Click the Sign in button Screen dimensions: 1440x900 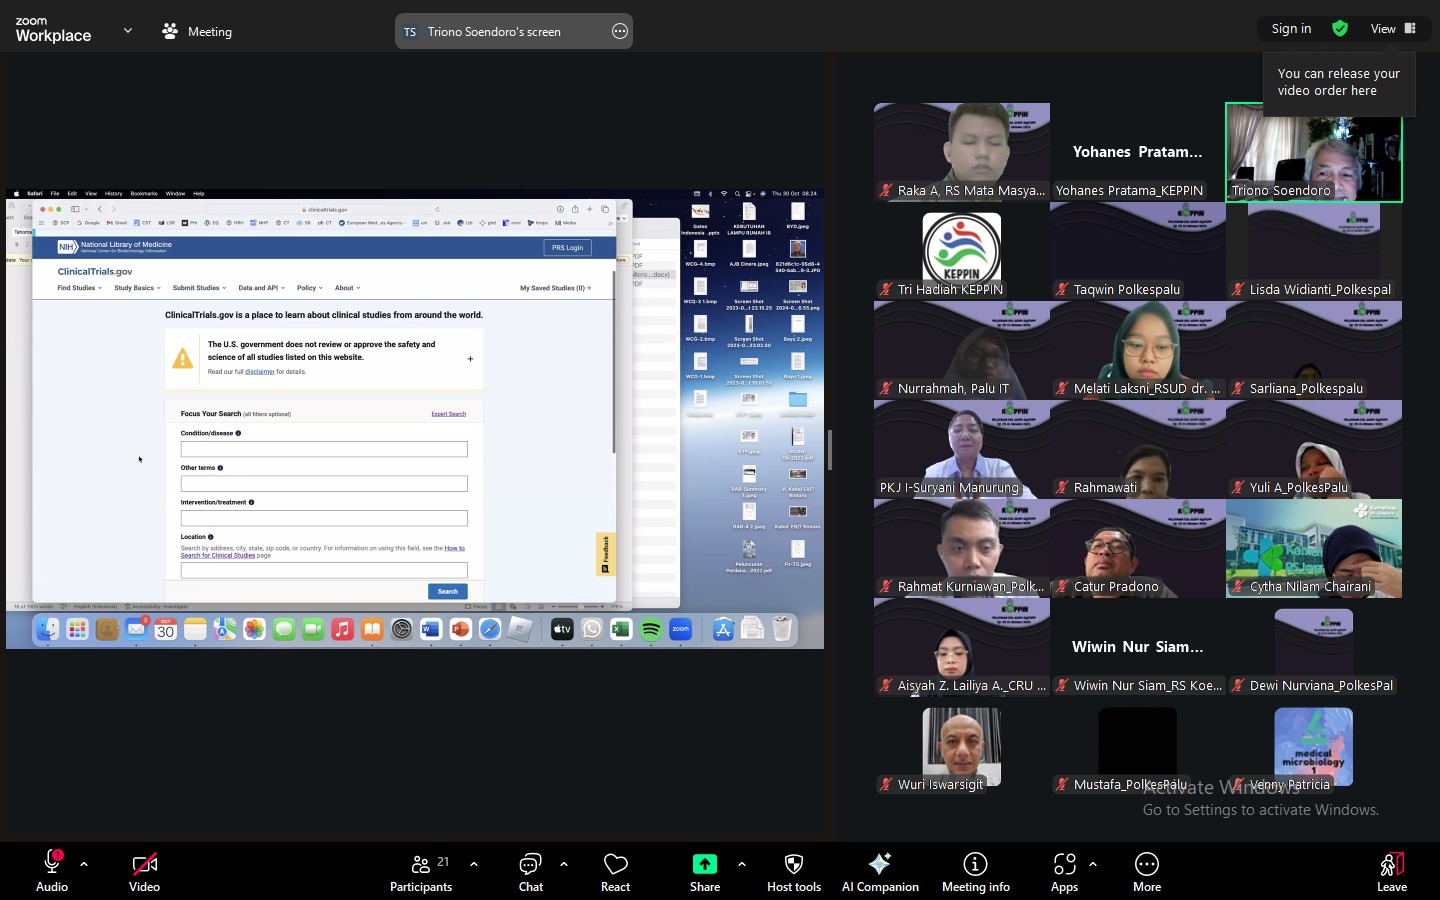pos(1291,29)
